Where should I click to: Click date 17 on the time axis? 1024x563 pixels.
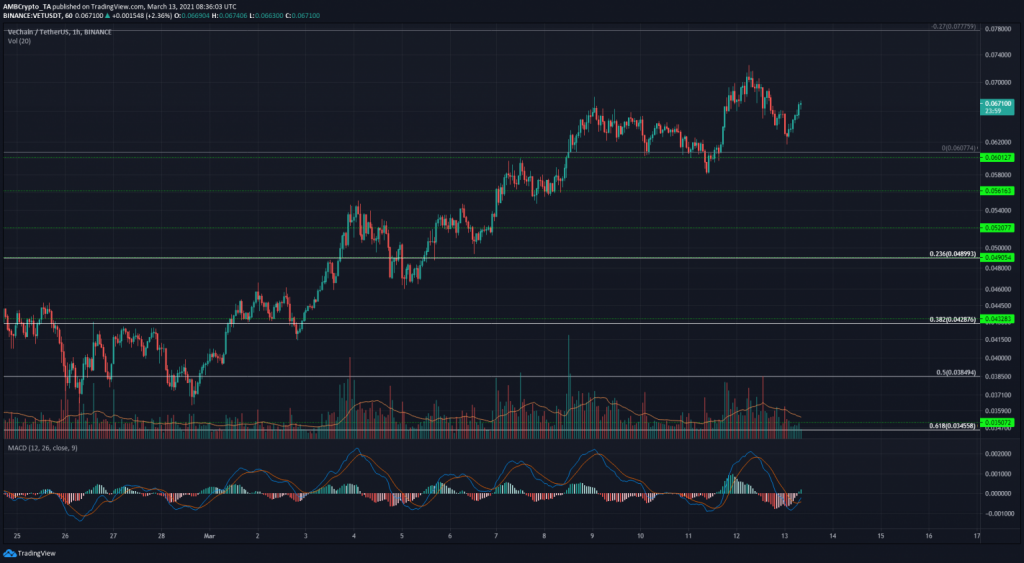[x=976, y=536]
